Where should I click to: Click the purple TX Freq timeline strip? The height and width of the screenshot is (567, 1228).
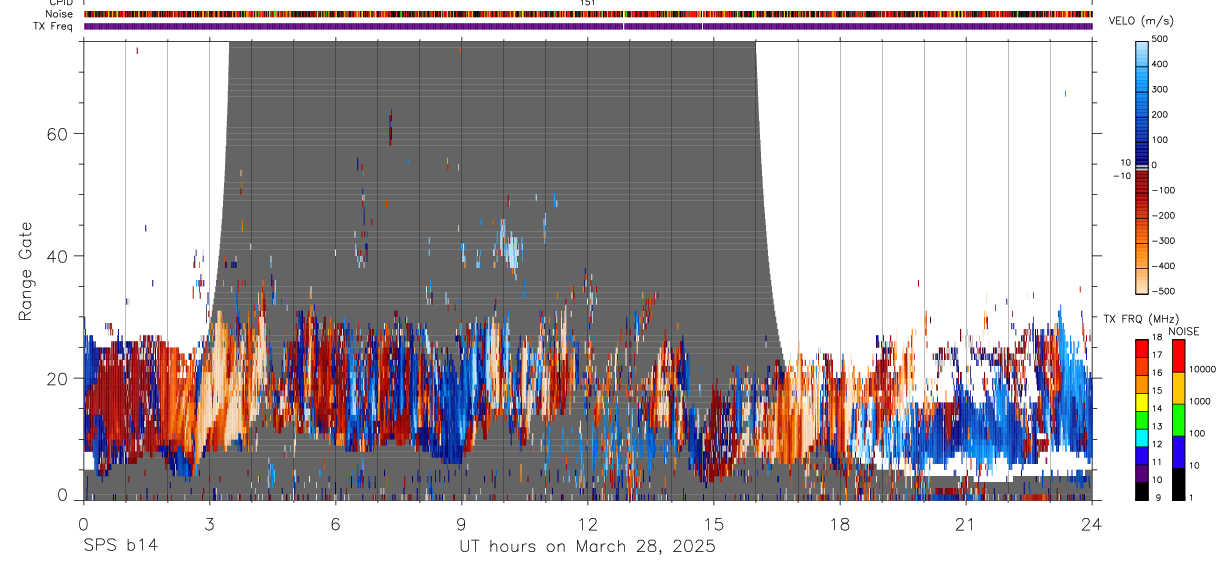588,26
